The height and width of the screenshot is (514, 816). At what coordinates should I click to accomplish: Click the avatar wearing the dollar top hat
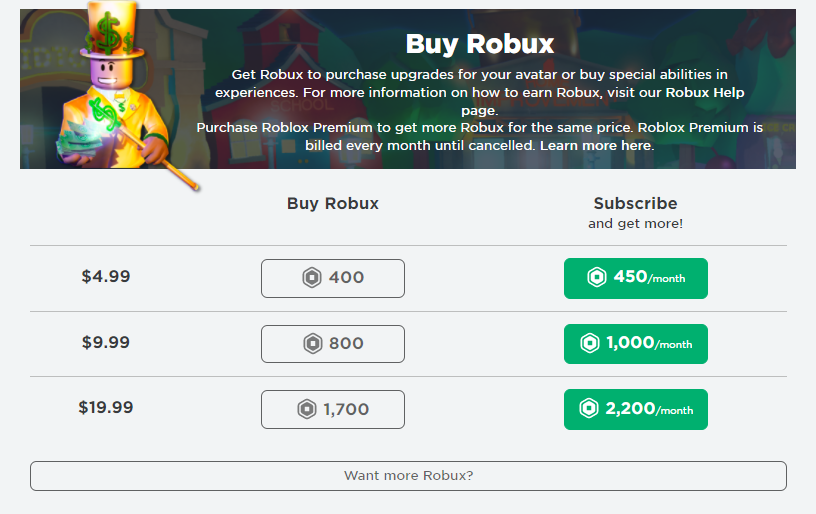tap(110, 95)
